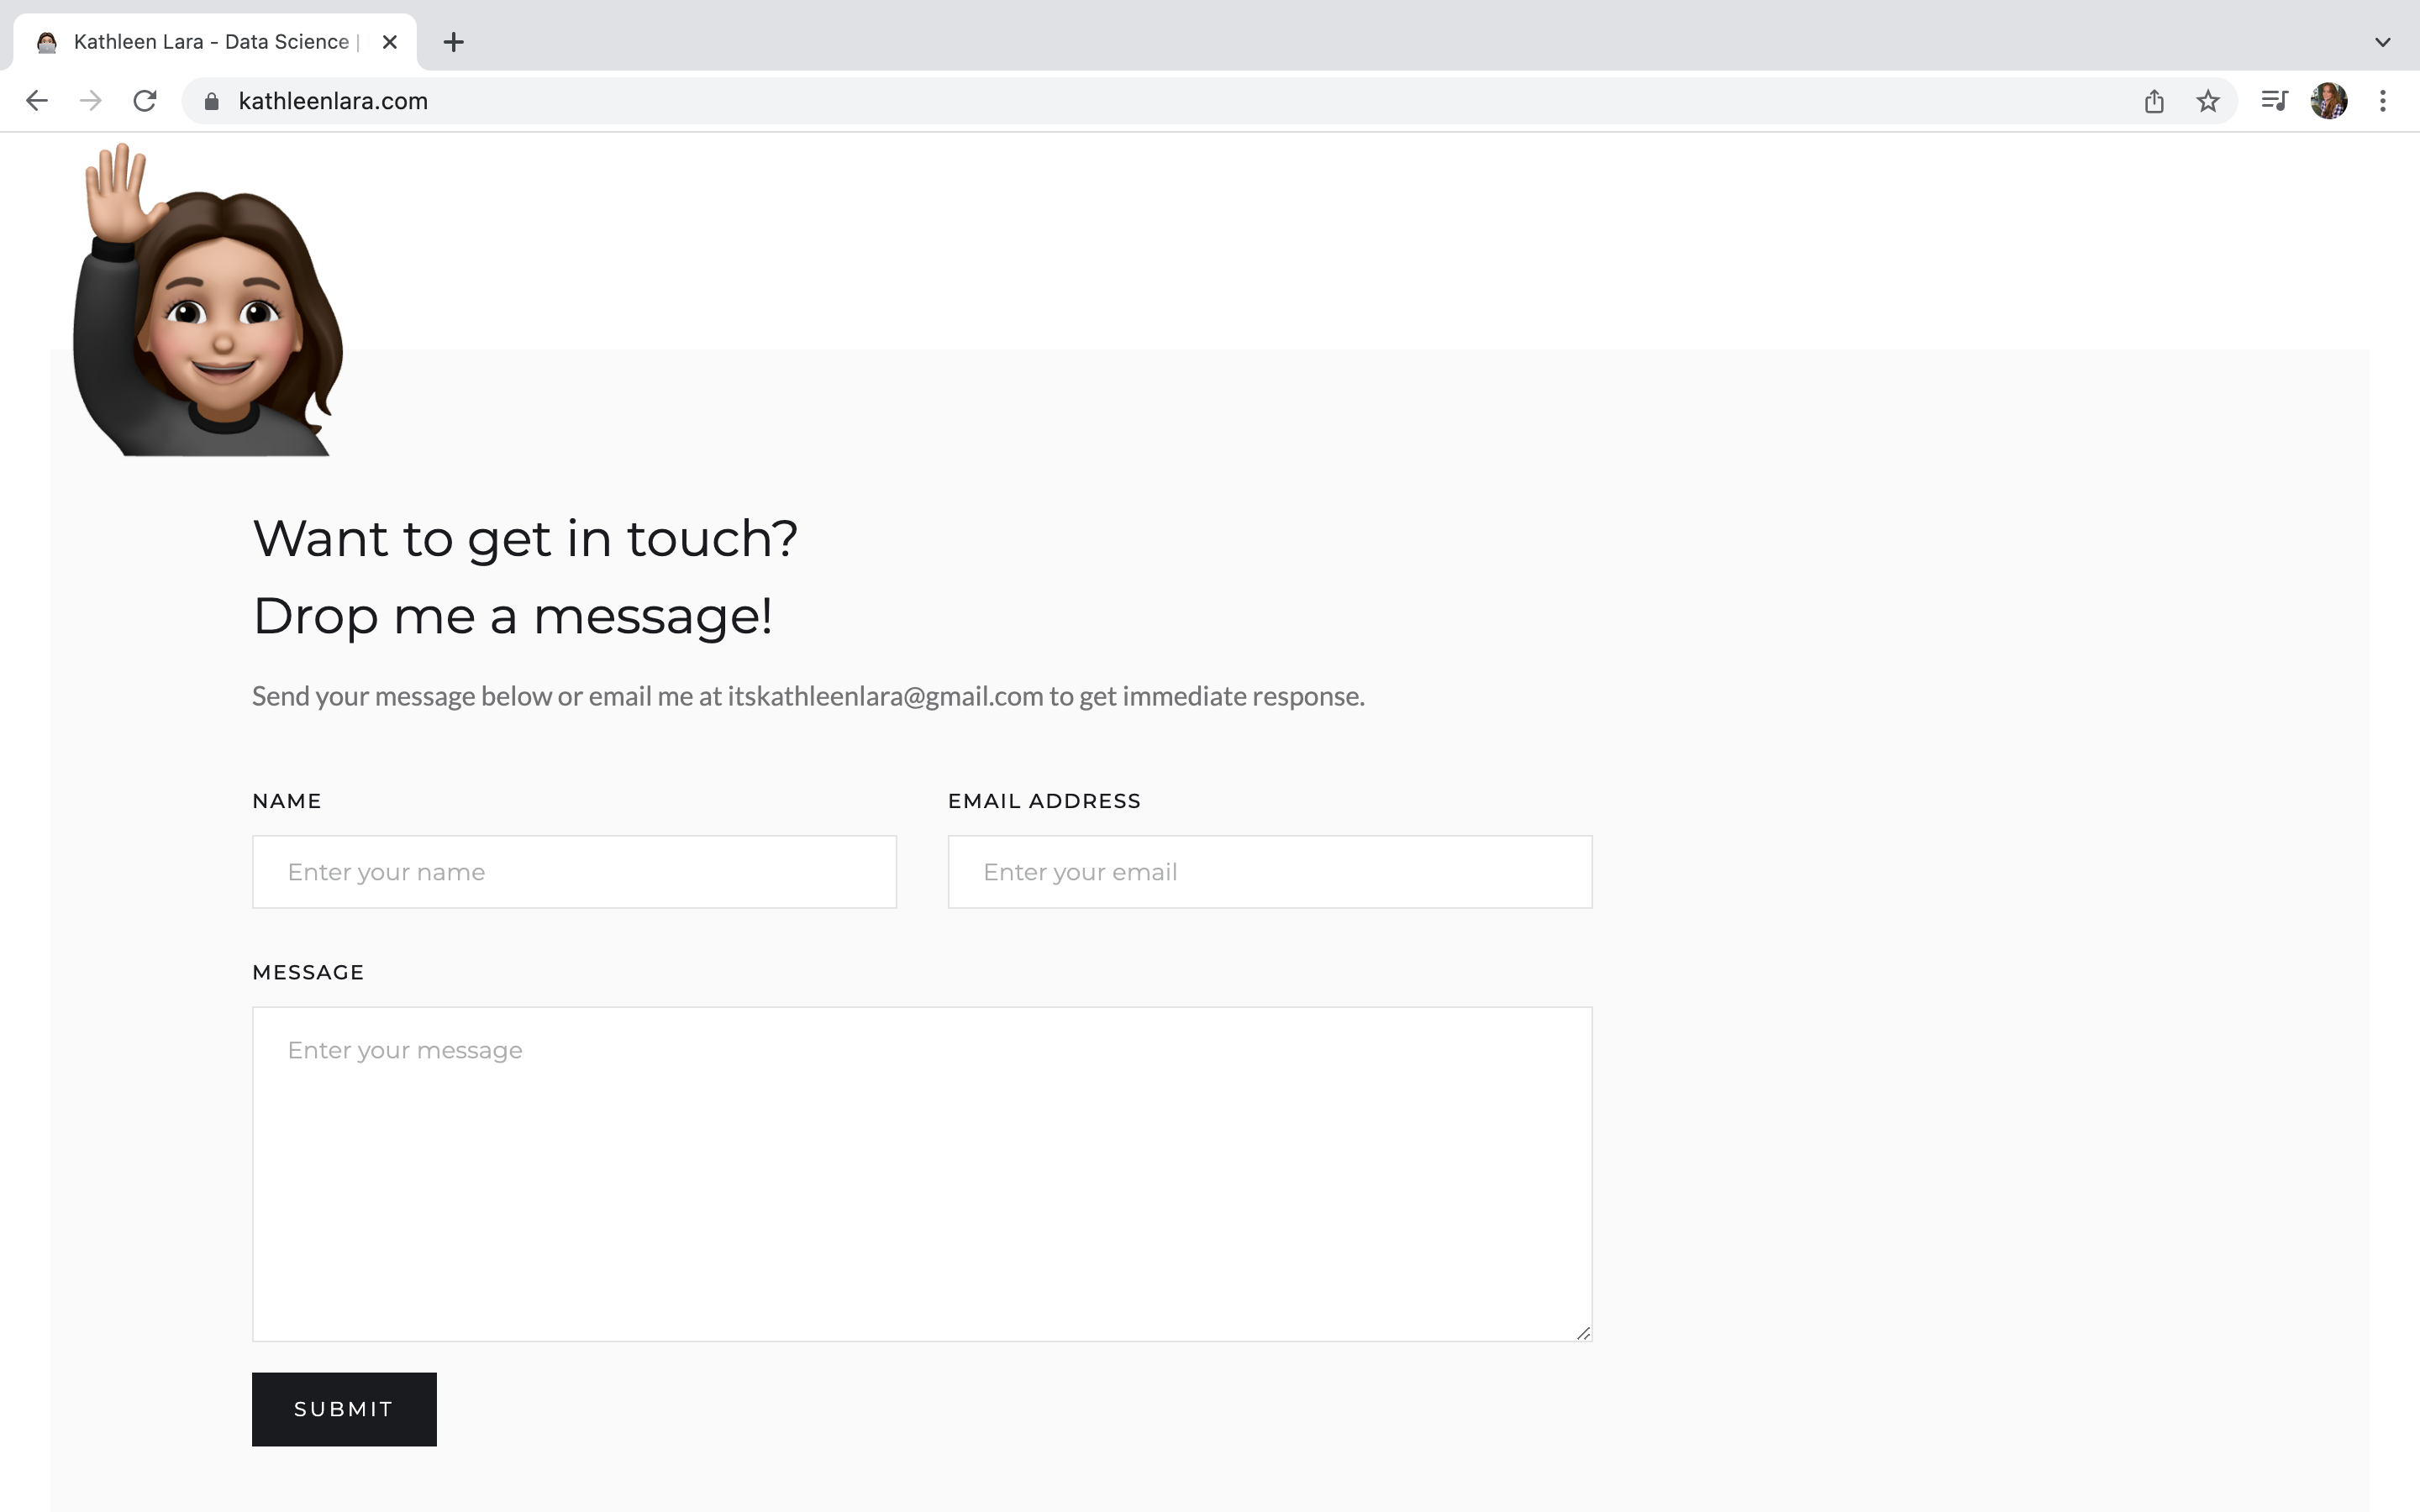Open the Chrome profile avatar
Screen dimensions: 2420x1512
(x=2328, y=101)
